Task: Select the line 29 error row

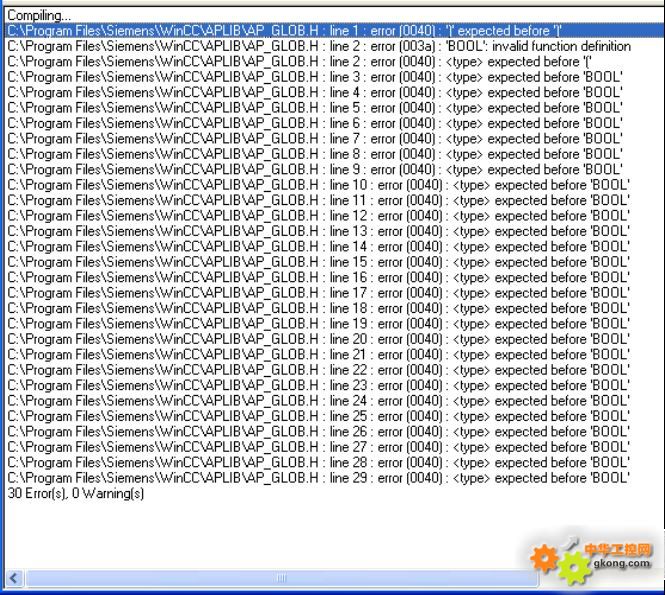Action: coord(319,478)
